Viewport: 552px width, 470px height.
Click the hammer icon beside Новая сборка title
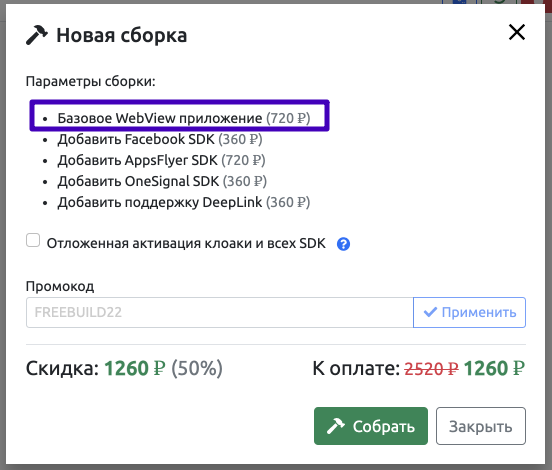[x=37, y=35]
